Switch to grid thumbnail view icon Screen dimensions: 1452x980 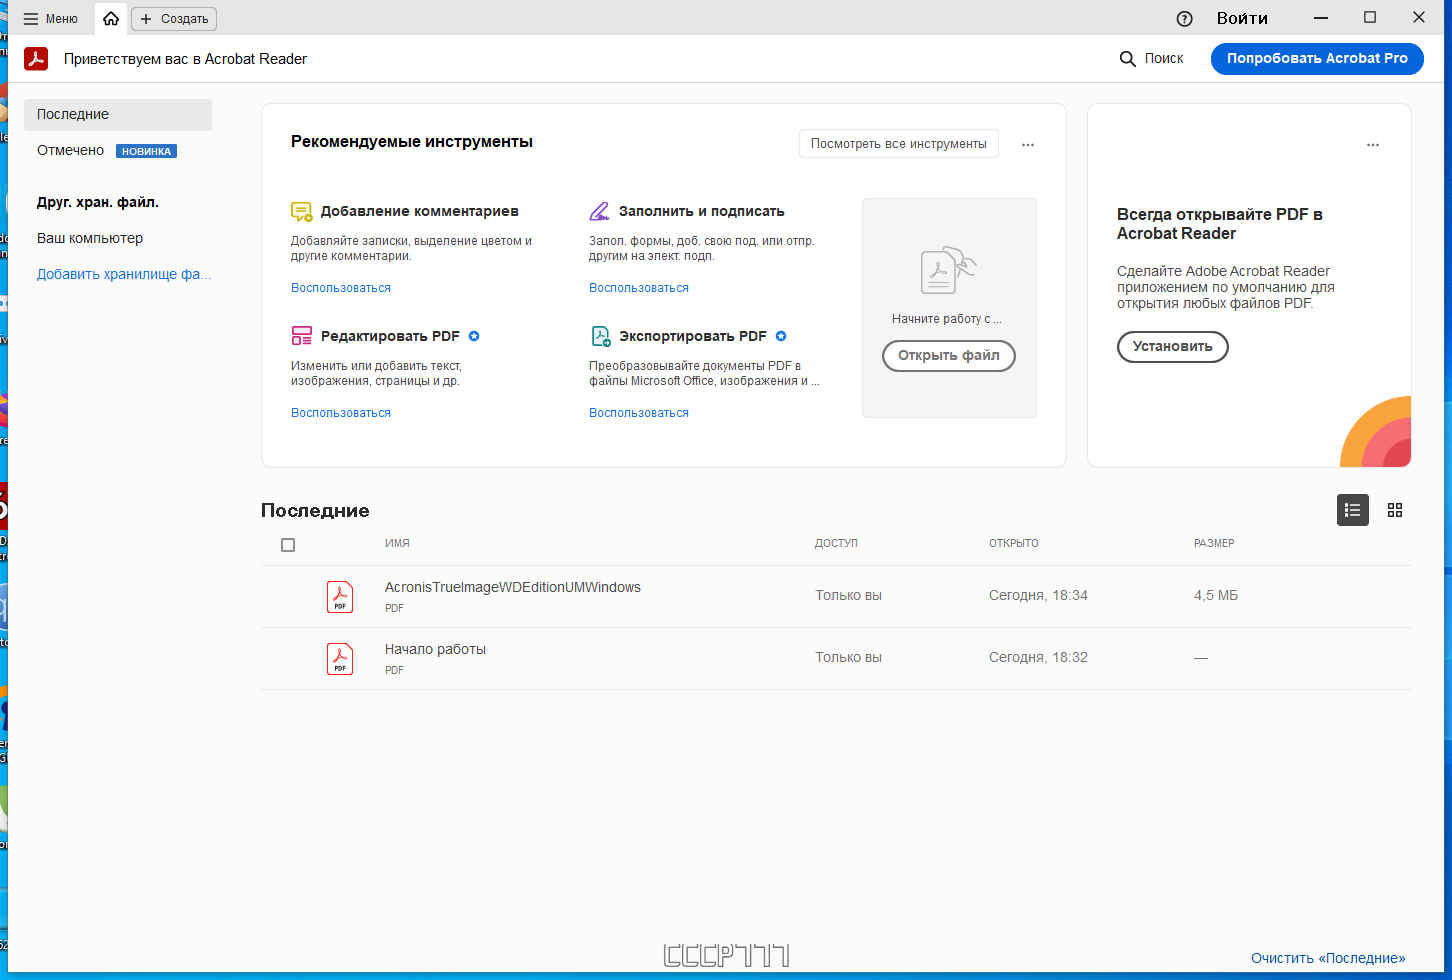point(1395,510)
